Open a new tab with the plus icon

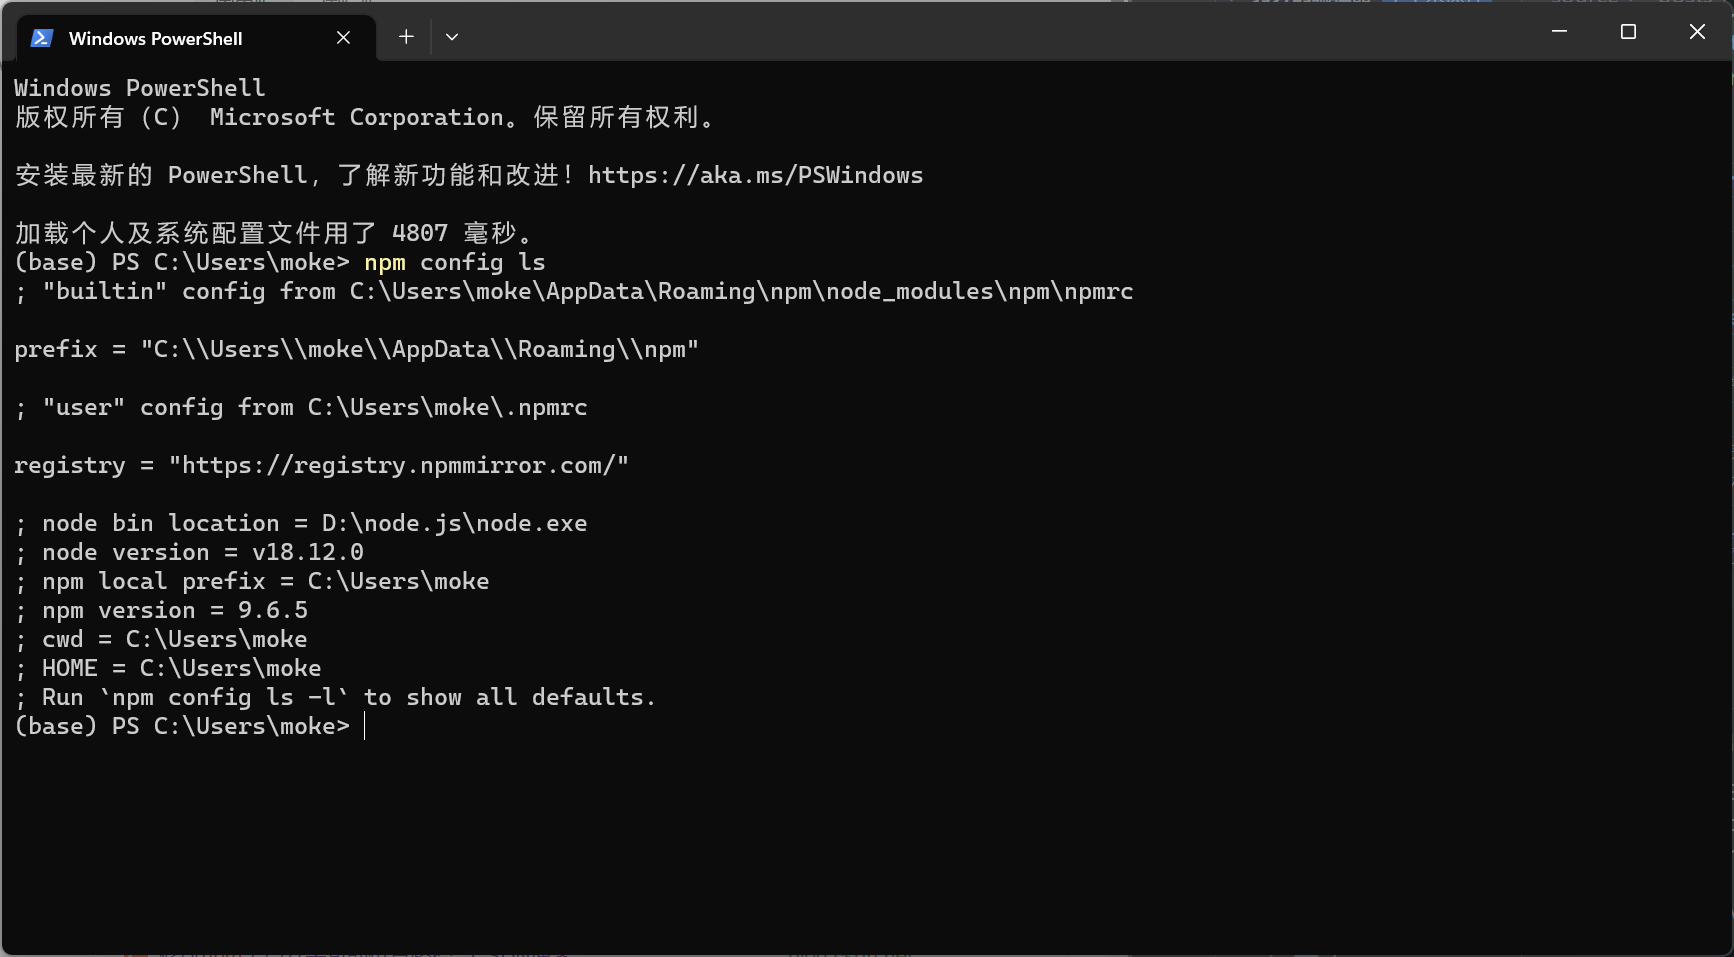(406, 37)
